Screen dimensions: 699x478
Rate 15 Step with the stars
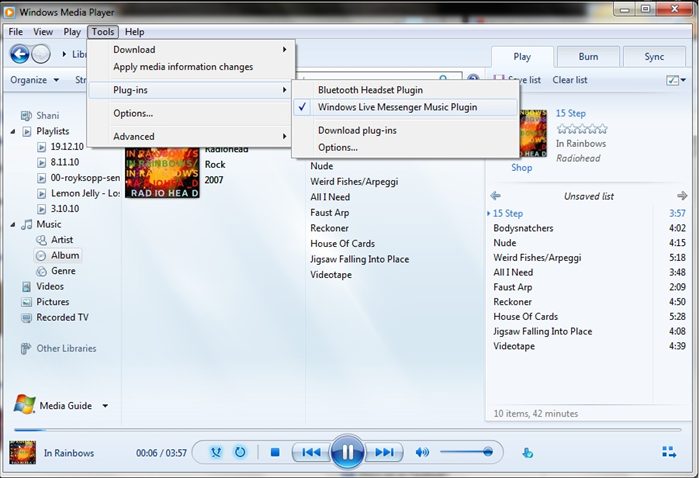pyautogui.click(x=582, y=129)
